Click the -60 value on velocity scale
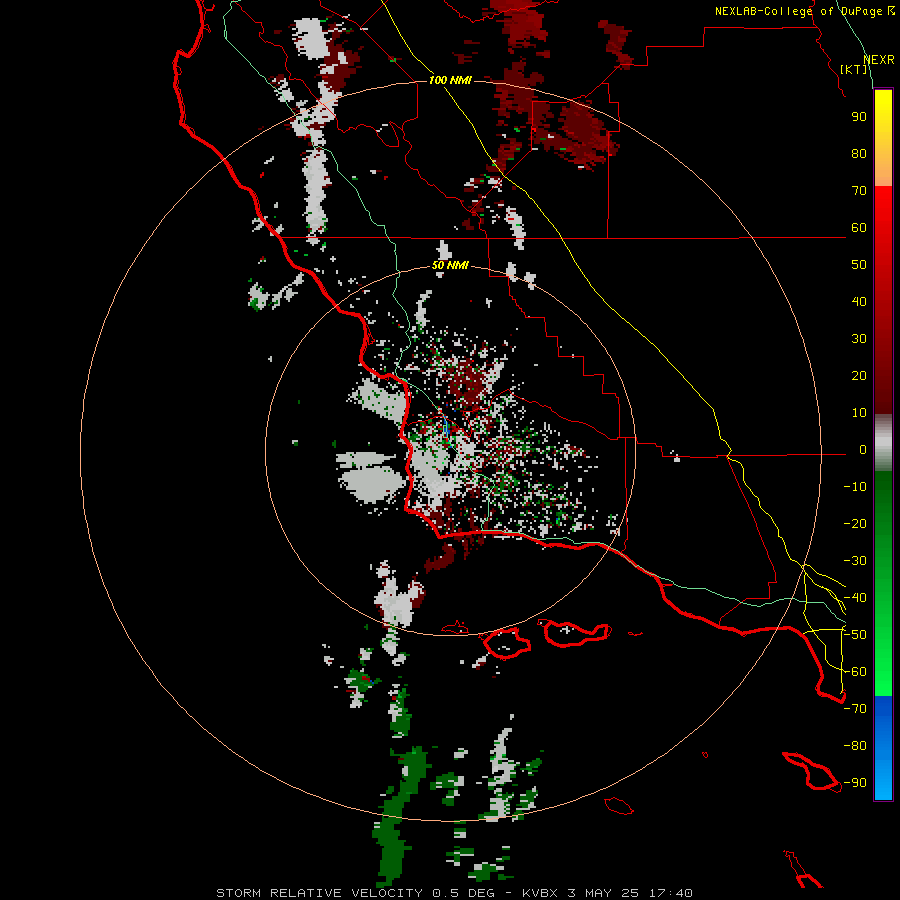The height and width of the screenshot is (900, 900). (855, 672)
